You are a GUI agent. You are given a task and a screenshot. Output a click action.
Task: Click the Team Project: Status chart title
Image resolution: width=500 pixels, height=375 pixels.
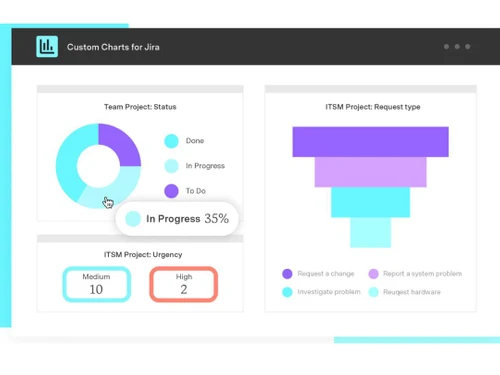coord(140,107)
